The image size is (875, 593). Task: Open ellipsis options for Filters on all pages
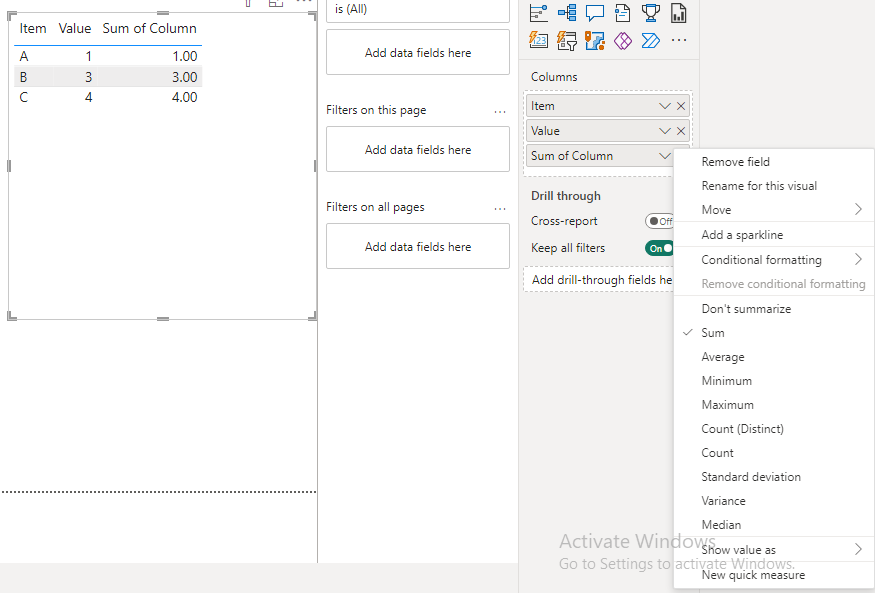pyautogui.click(x=500, y=209)
